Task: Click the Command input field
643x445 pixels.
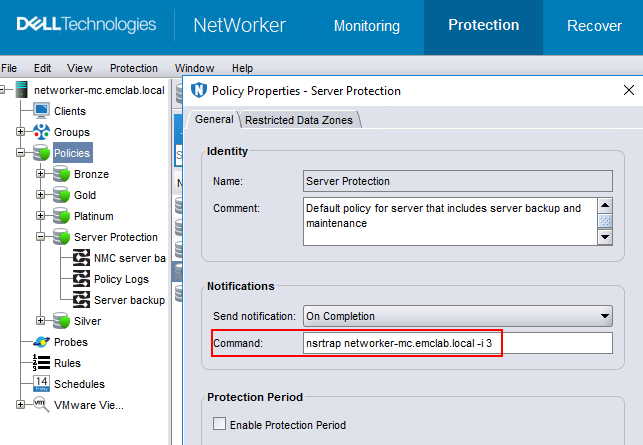Action: coord(457,343)
